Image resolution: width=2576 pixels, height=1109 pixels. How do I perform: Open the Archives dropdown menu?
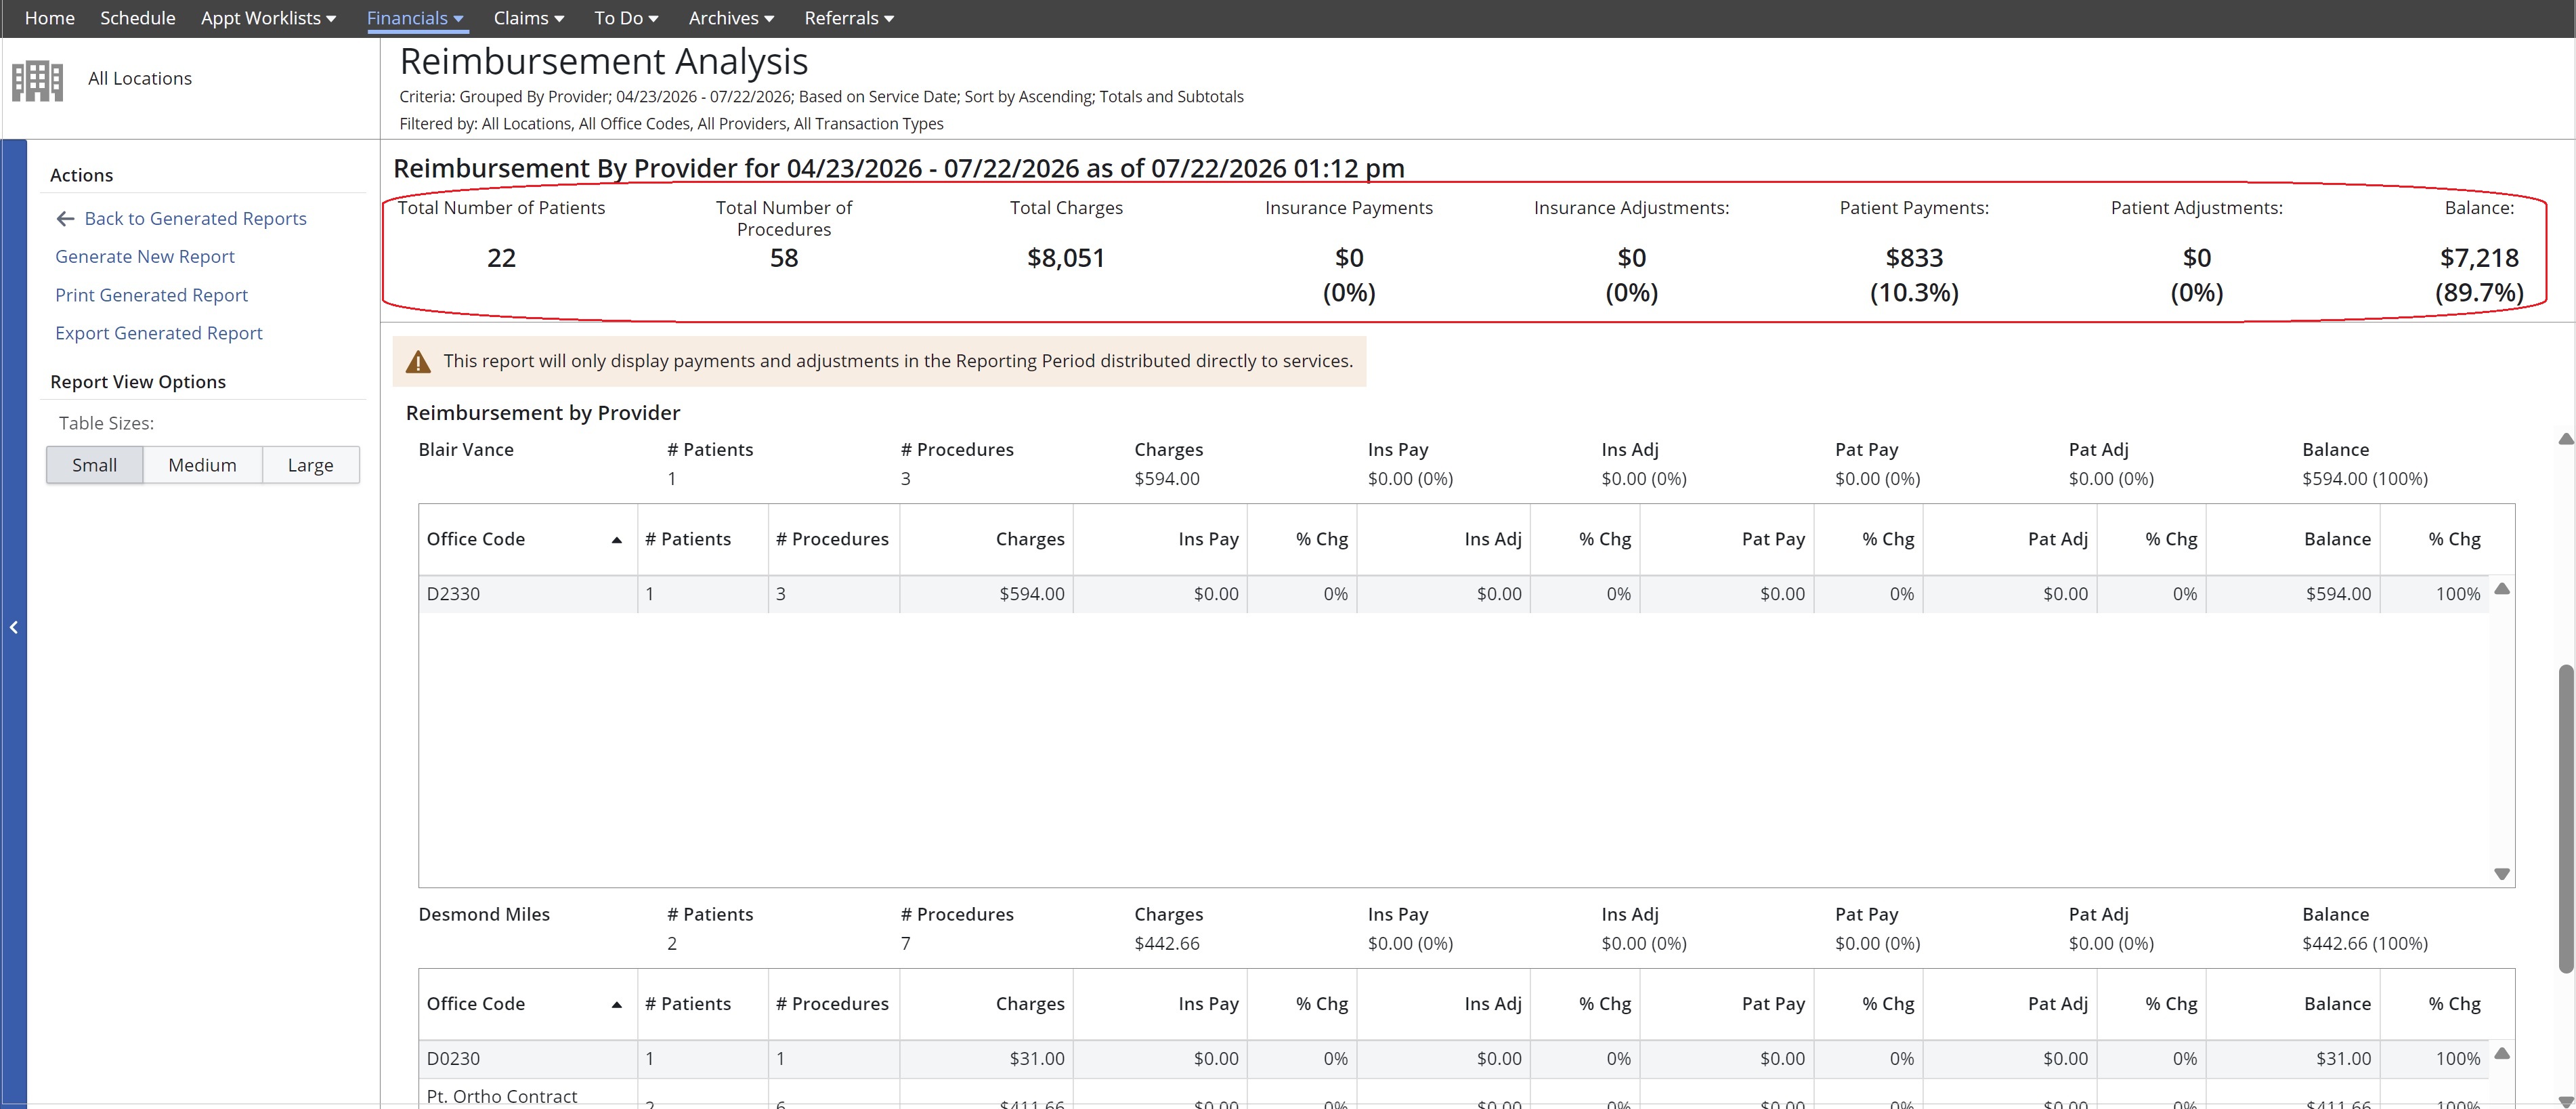coord(731,18)
